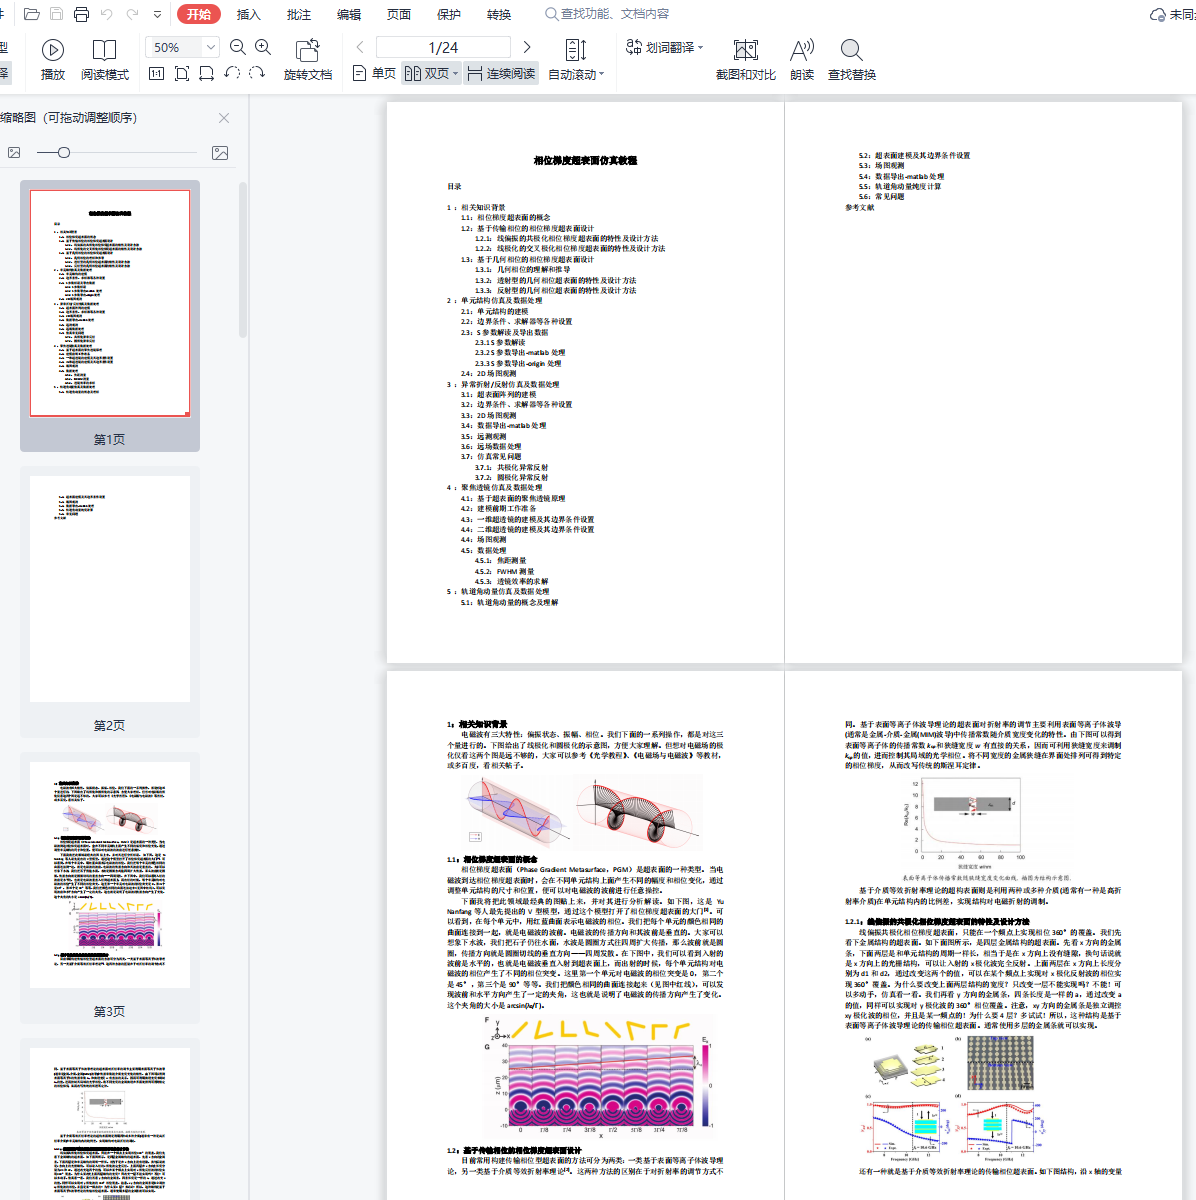Open the 双页 dropdown arrow
The width and height of the screenshot is (1196, 1200).
[455, 74]
